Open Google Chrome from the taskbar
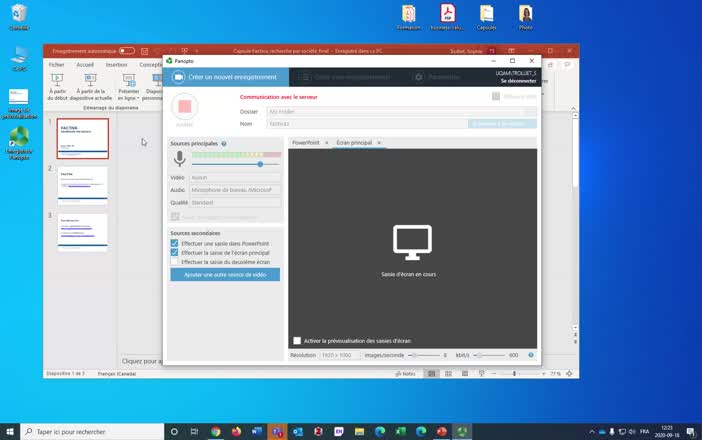Image resolution: width=702 pixels, height=440 pixels. pos(216,431)
